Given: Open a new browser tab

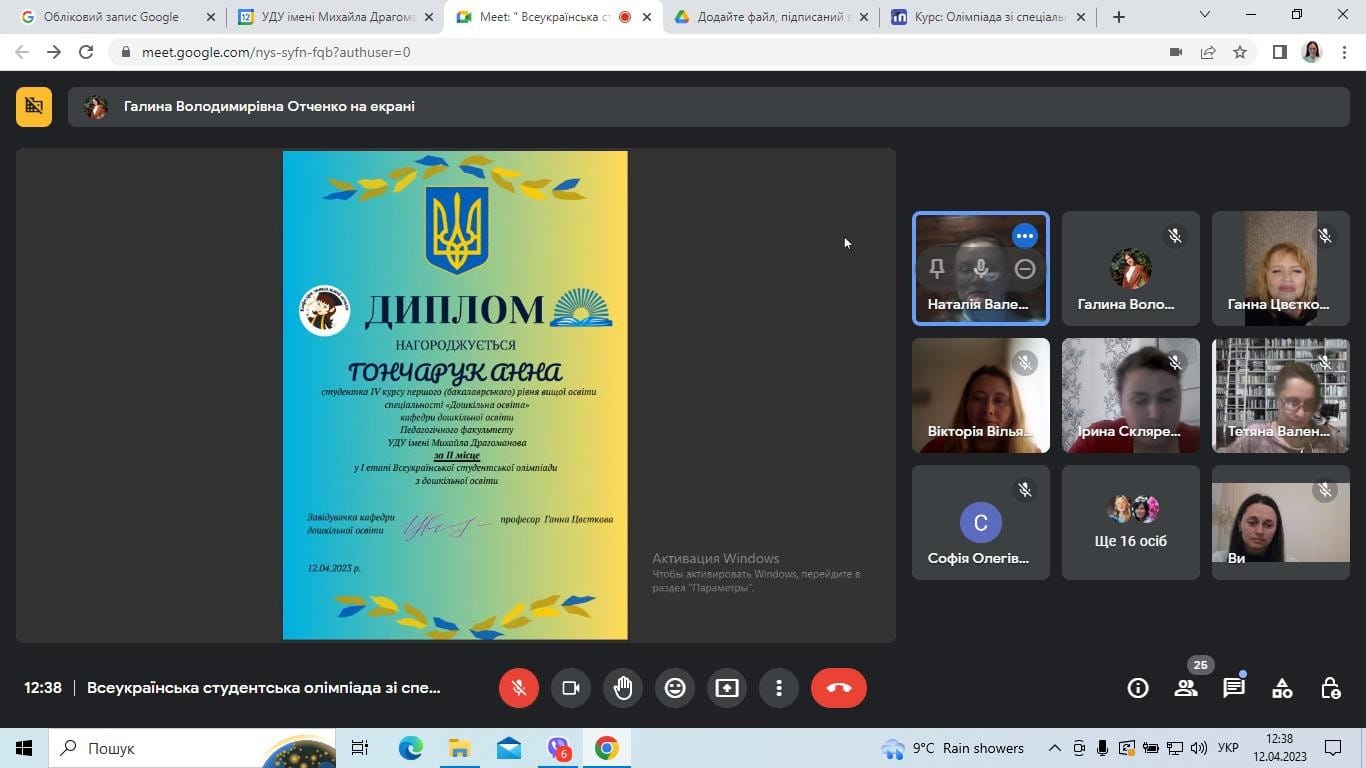Looking at the screenshot, I should (1118, 17).
